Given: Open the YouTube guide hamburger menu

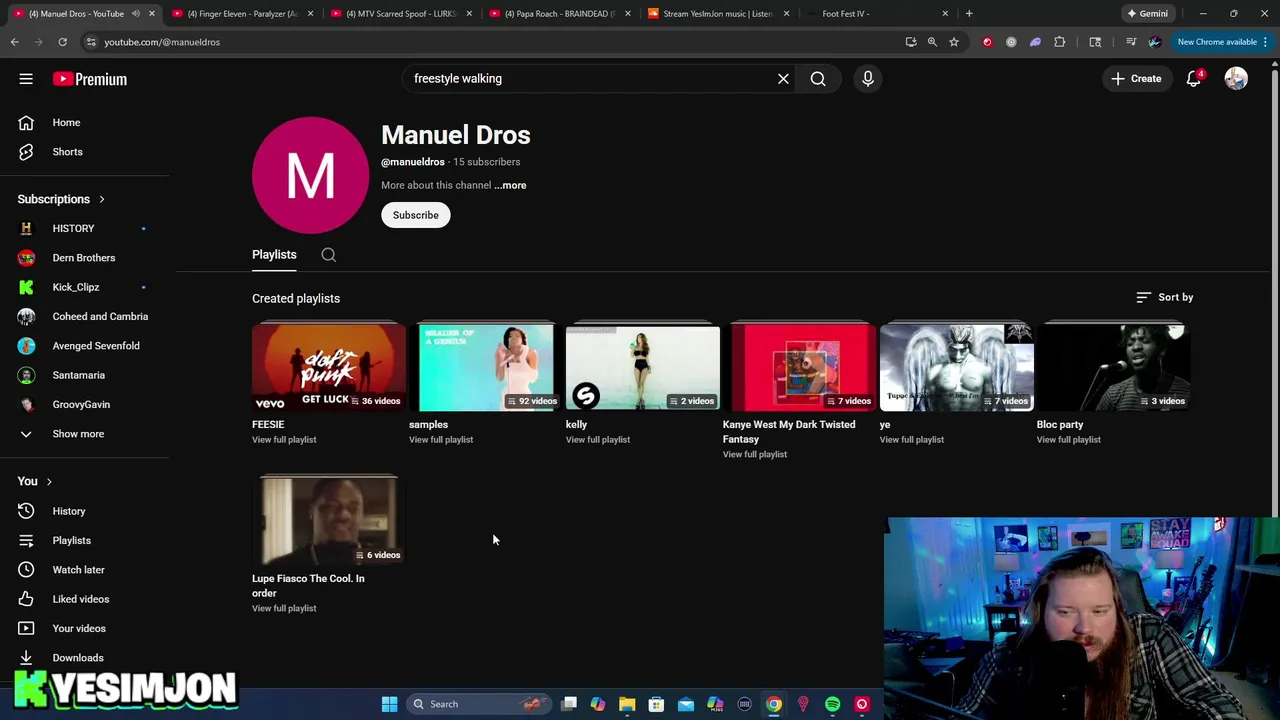Looking at the screenshot, I should tap(26, 79).
